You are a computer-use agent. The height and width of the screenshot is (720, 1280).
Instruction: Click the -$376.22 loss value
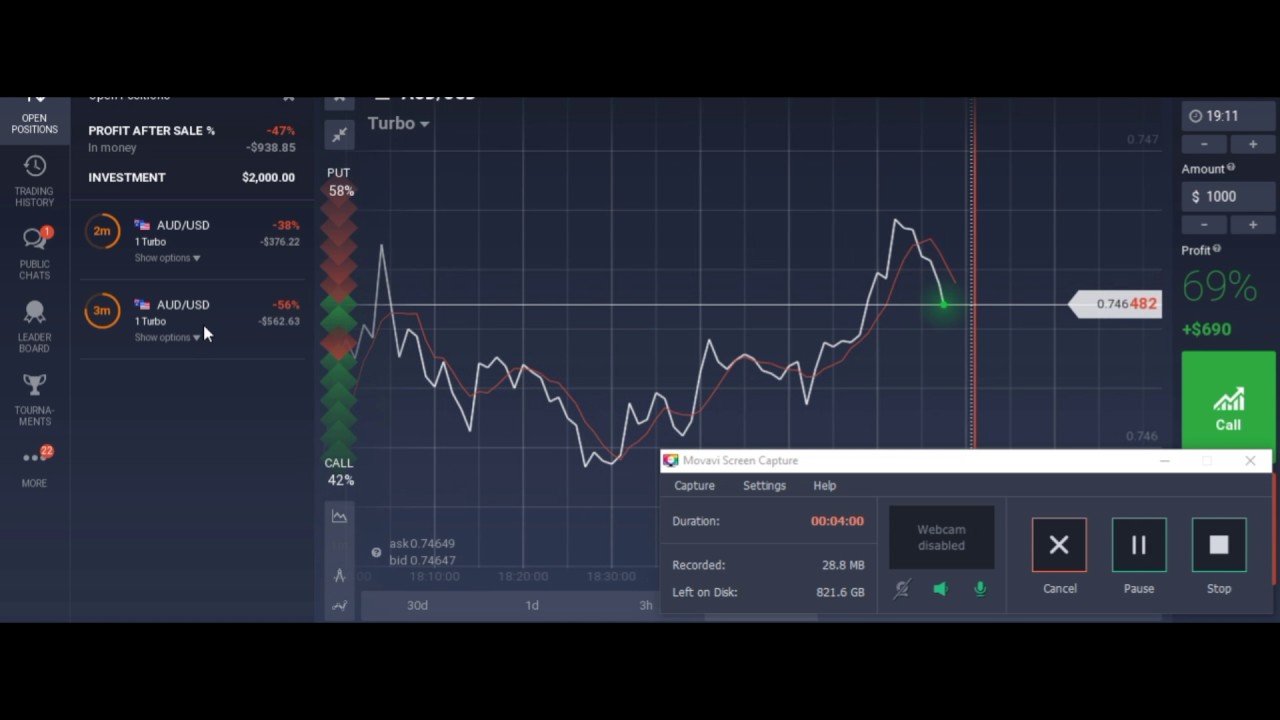coord(279,242)
